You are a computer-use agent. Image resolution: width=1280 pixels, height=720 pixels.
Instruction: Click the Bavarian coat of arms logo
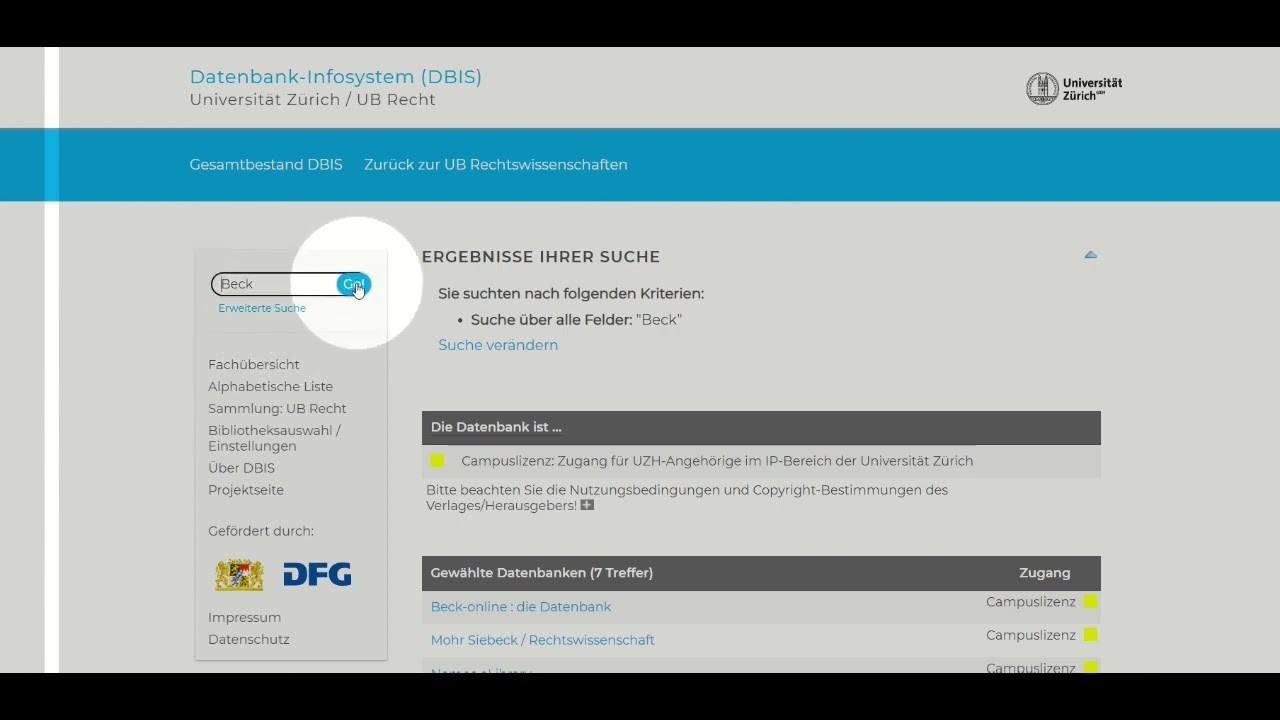coord(239,575)
